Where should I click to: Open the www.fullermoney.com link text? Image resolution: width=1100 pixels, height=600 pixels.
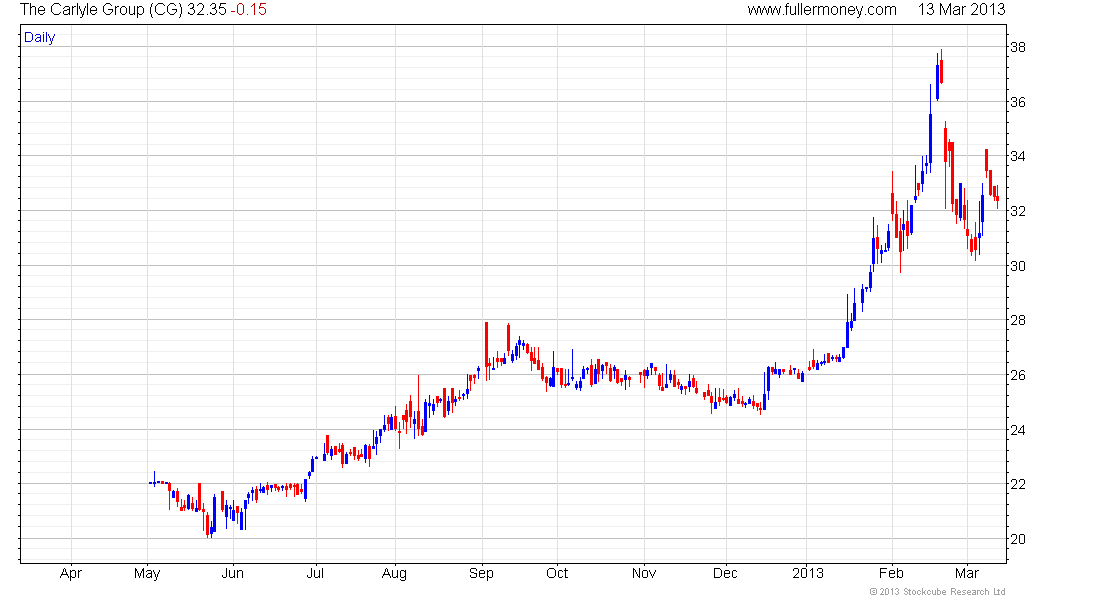[822, 10]
